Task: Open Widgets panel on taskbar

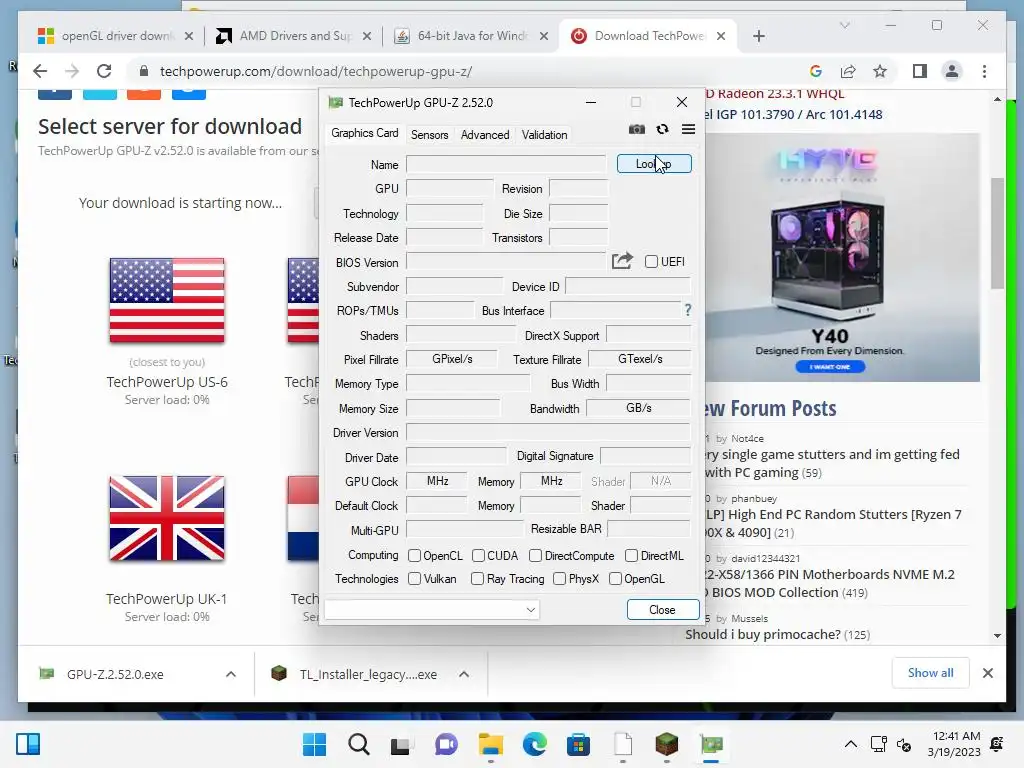Action: point(28,744)
